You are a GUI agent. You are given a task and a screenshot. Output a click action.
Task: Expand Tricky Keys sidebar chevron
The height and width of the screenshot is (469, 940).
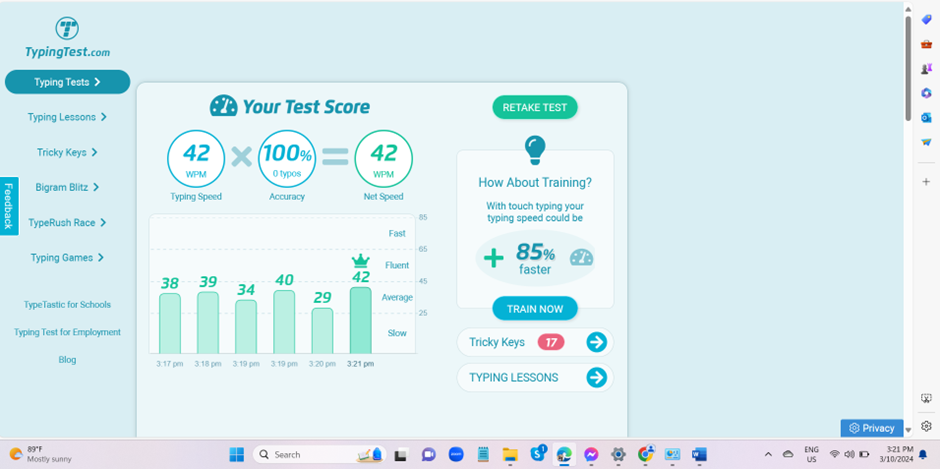click(94, 152)
